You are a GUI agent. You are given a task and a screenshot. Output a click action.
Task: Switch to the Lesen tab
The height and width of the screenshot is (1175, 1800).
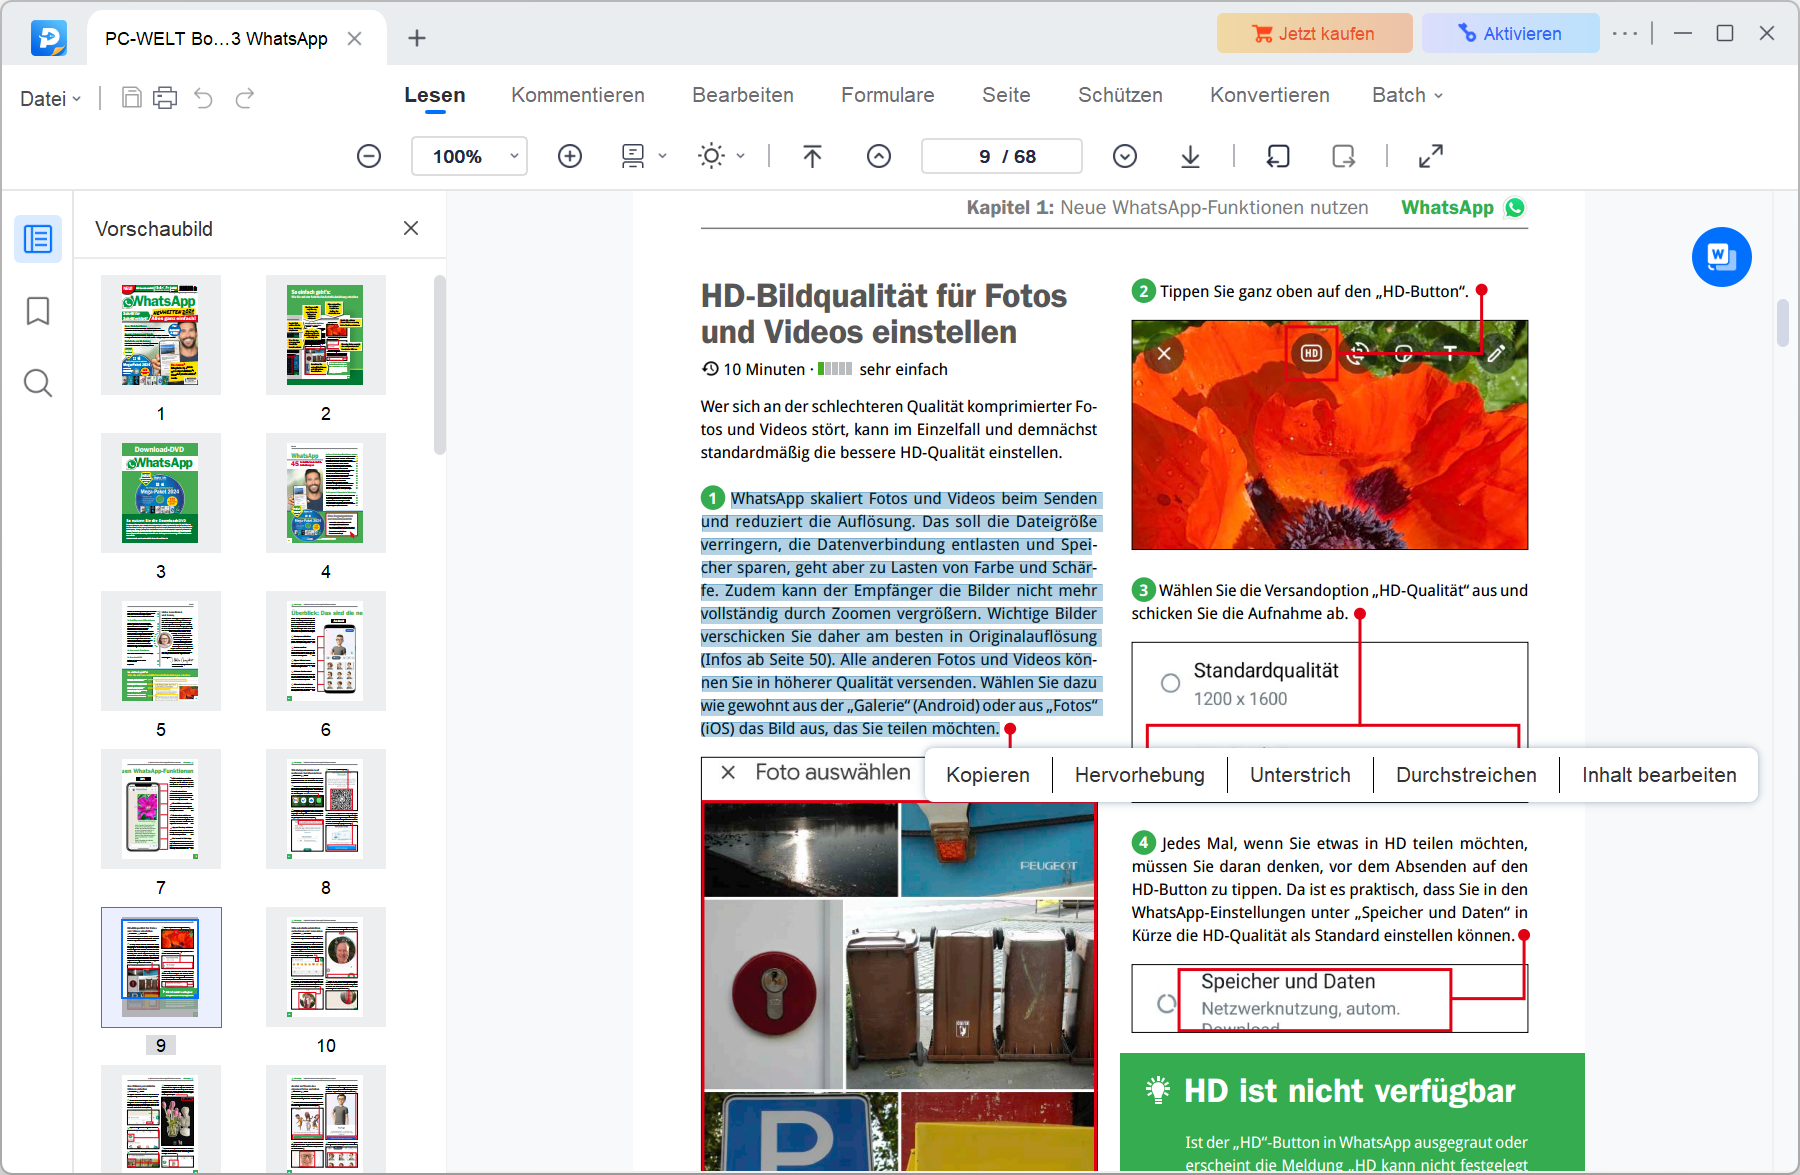(435, 95)
